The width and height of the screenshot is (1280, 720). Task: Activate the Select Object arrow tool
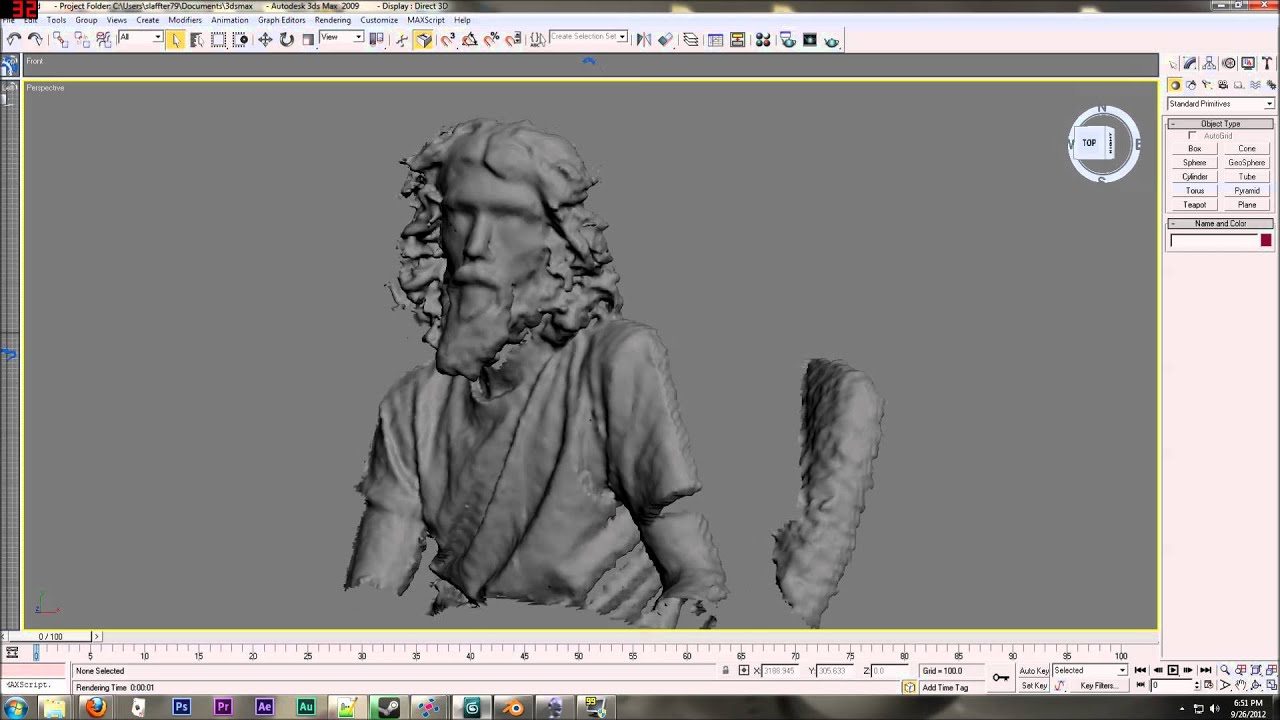176,40
